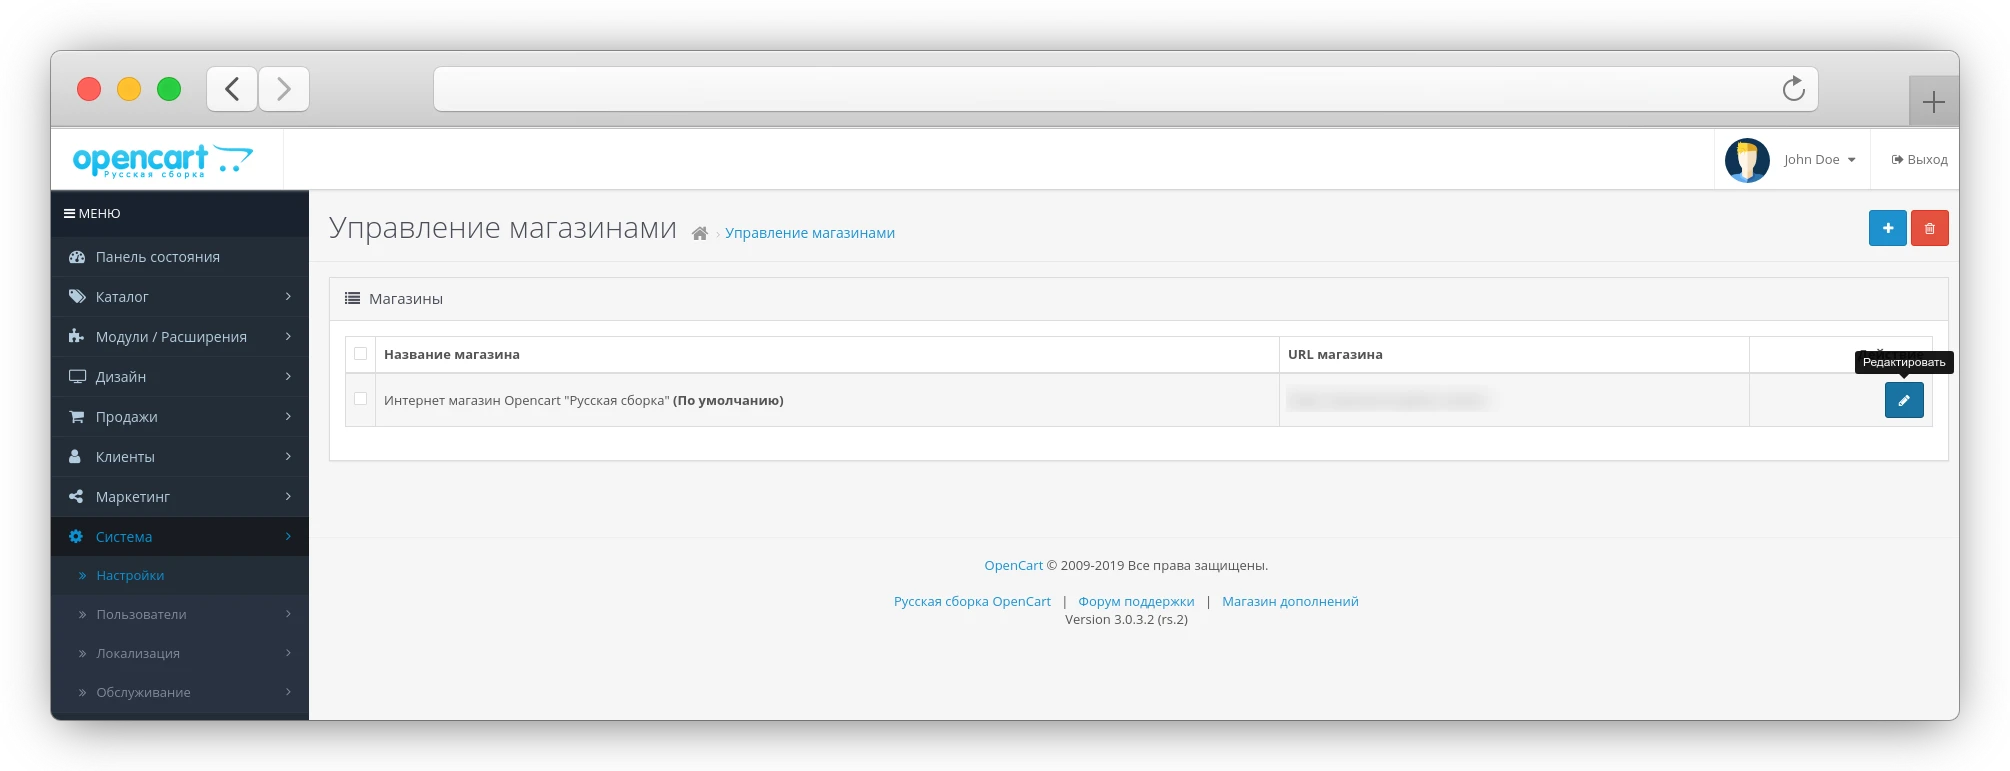Click the red delete trash button
This screenshot has height=771, width=2010.
pyautogui.click(x=1929, y=228)
